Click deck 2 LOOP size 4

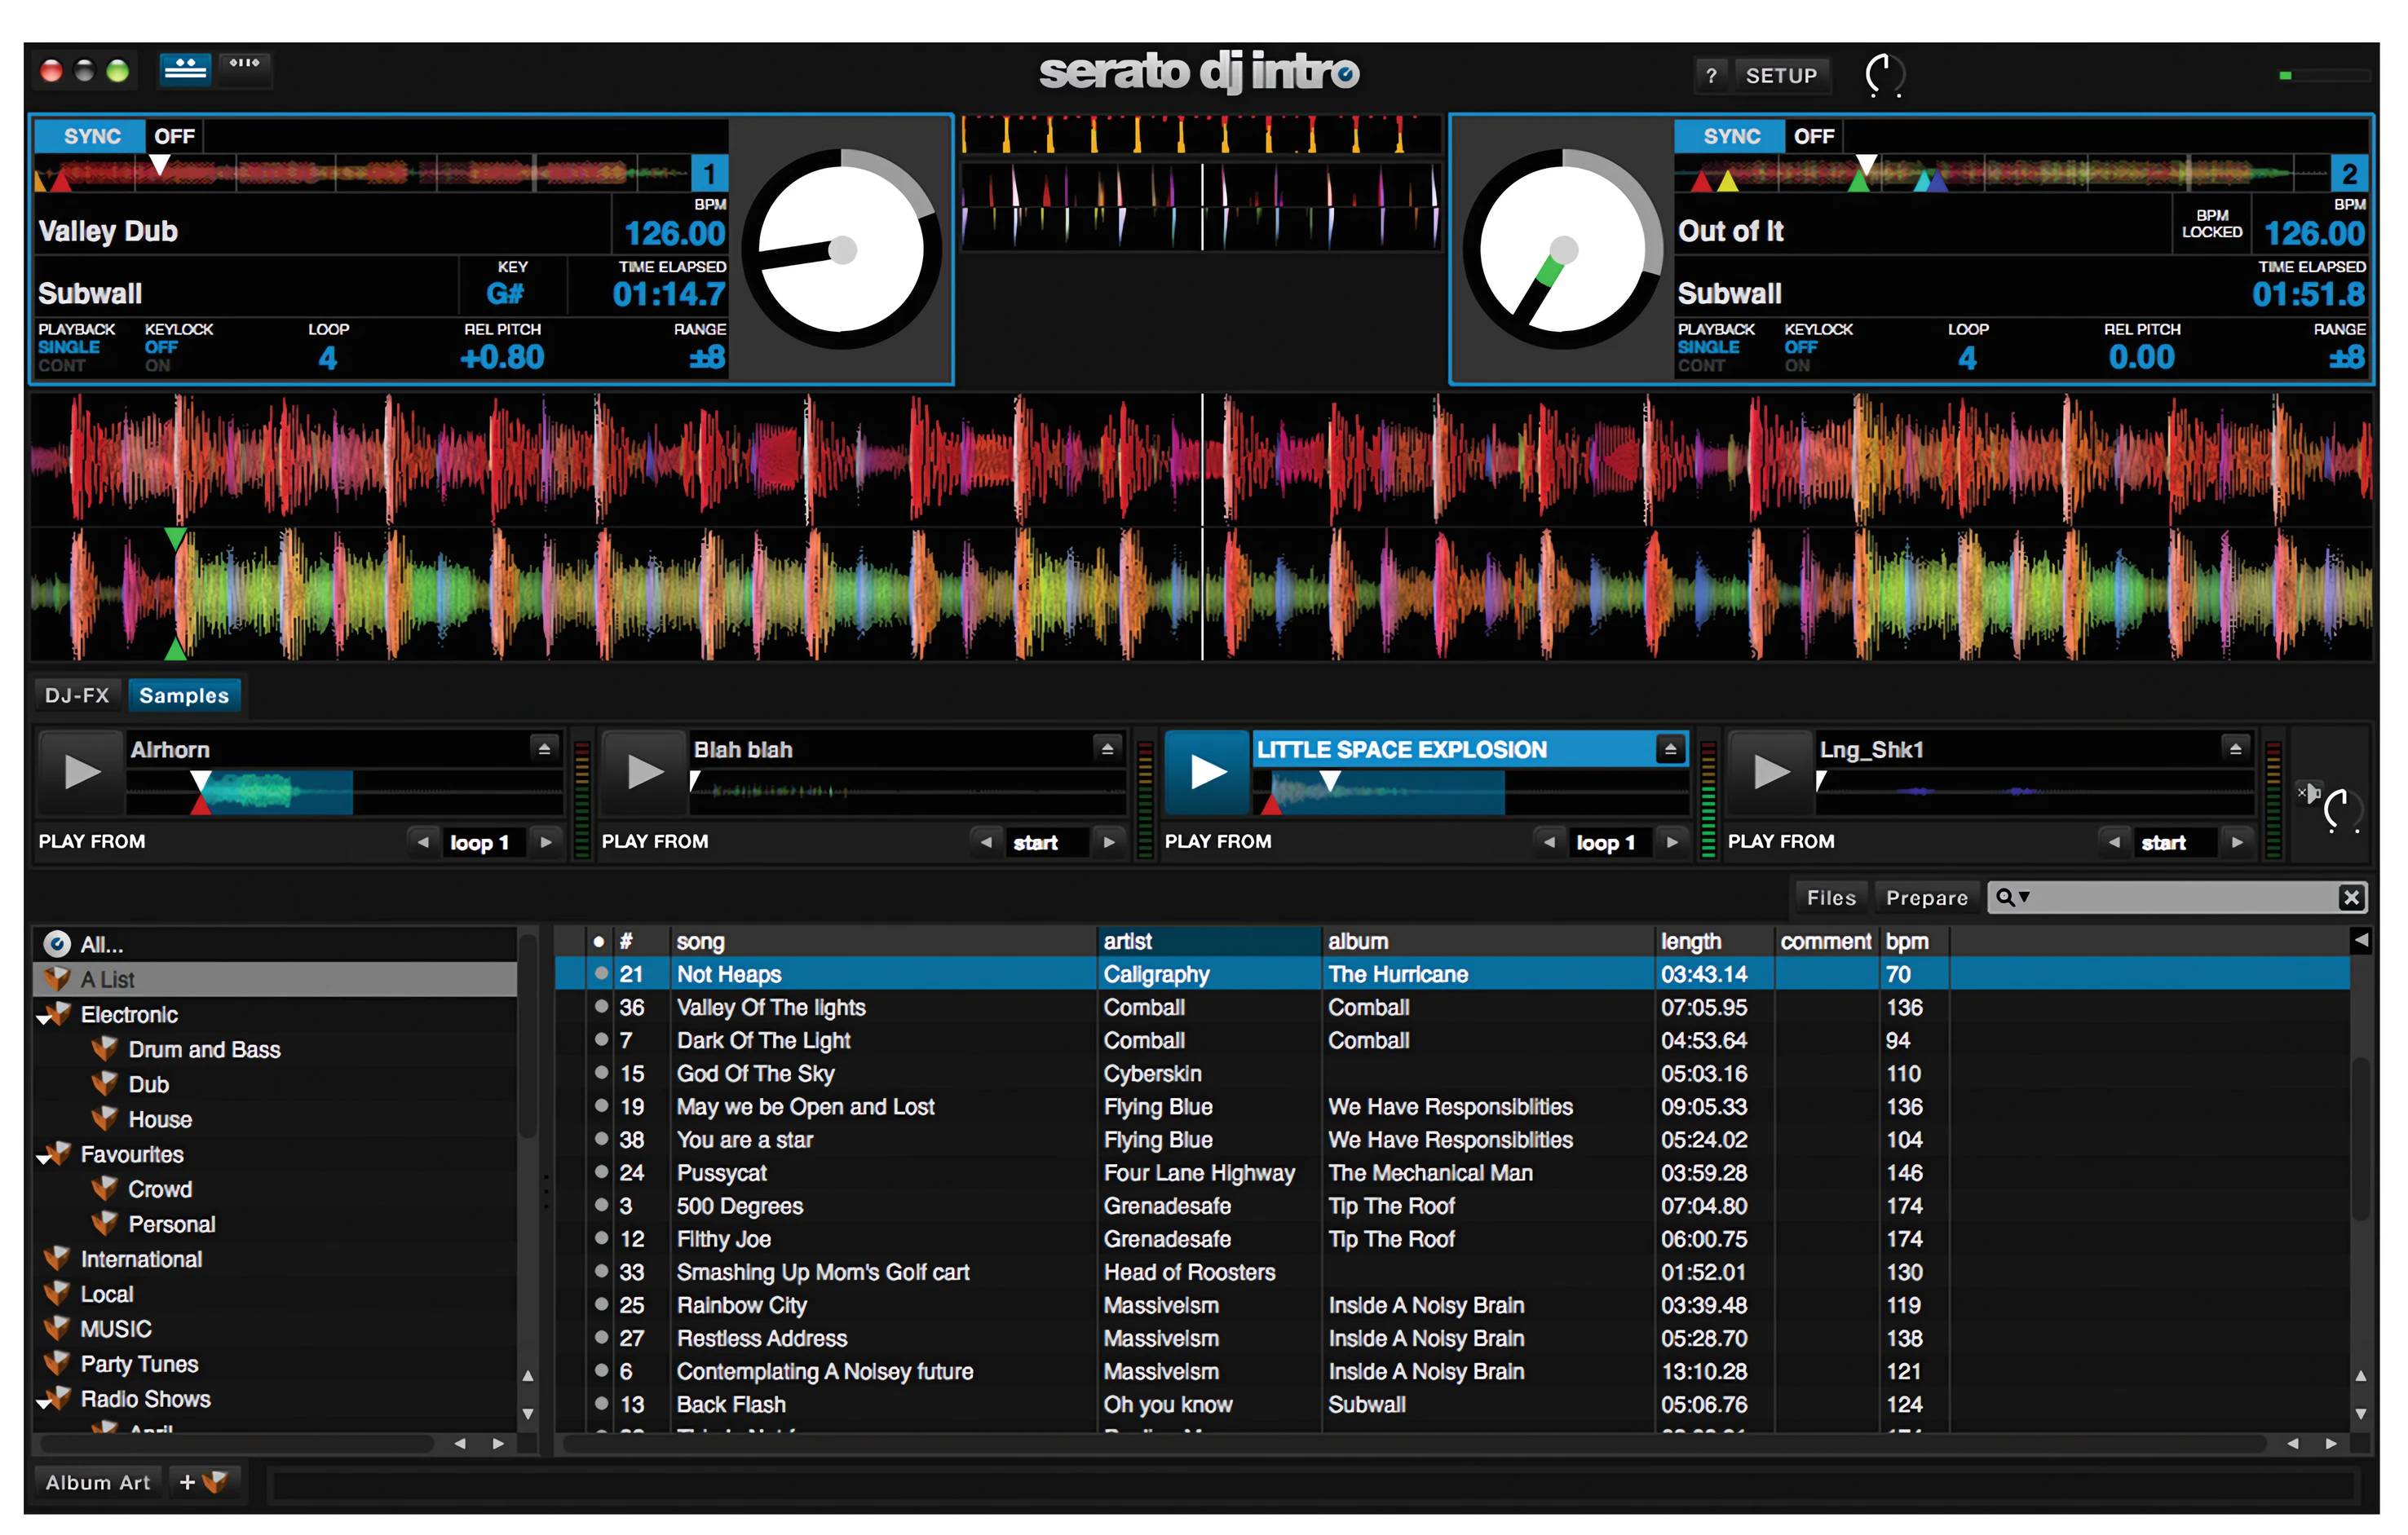[1967, 357]
